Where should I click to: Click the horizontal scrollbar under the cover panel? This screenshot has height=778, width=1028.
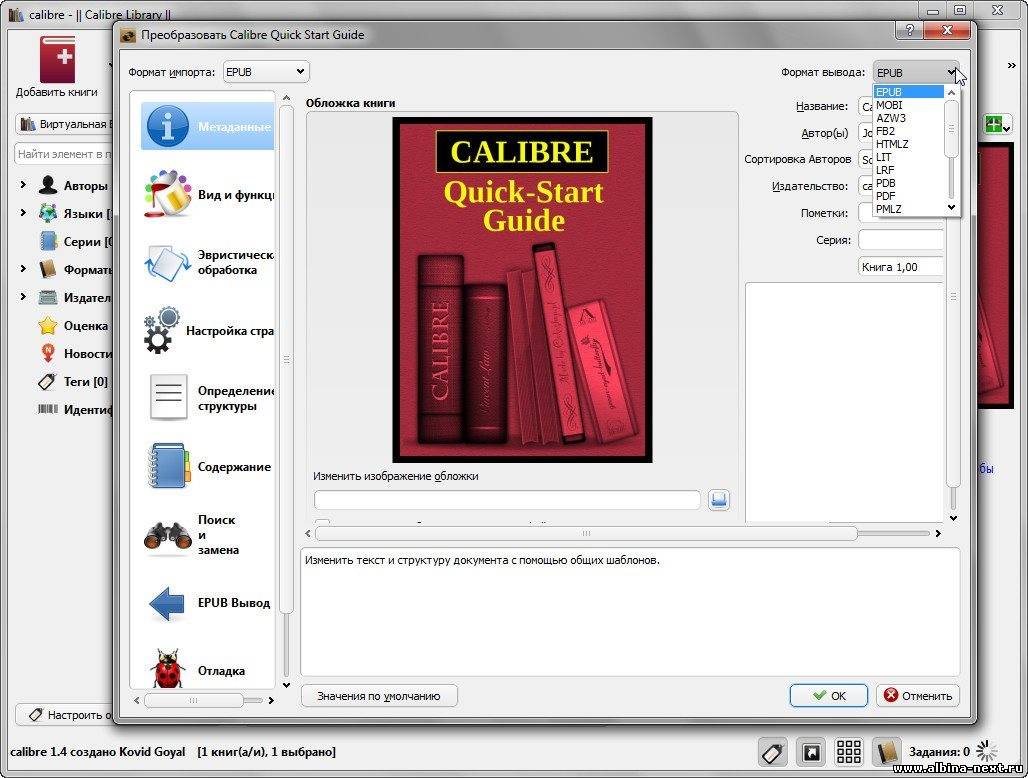pos(586,534)
